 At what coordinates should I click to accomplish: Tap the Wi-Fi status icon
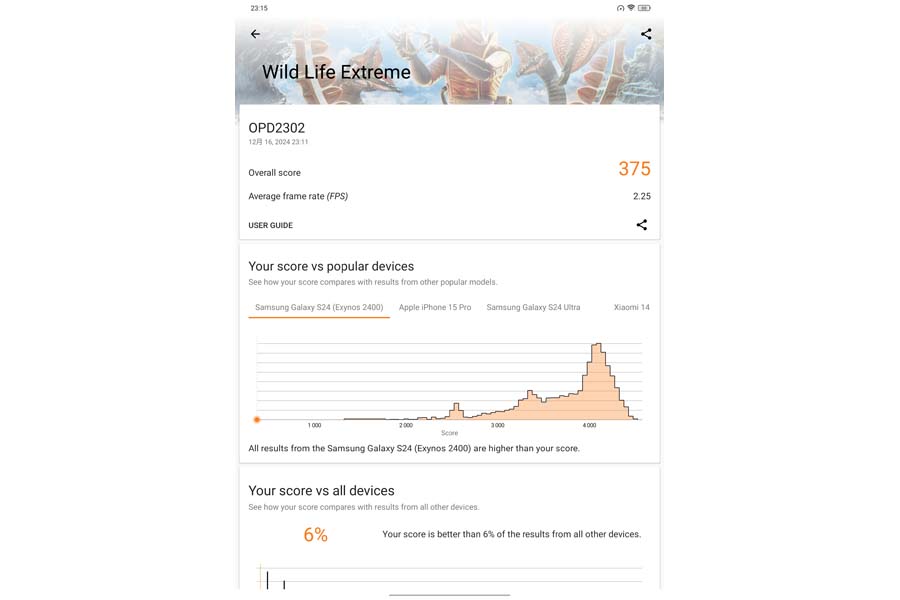point(631,8)
